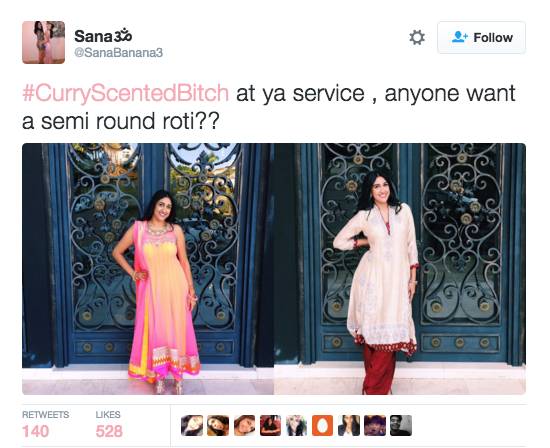Viewport: 550px width, 448px height.
Task: Click third liker avatar in row
Action: pyautogui.click(x=244, y=426)
